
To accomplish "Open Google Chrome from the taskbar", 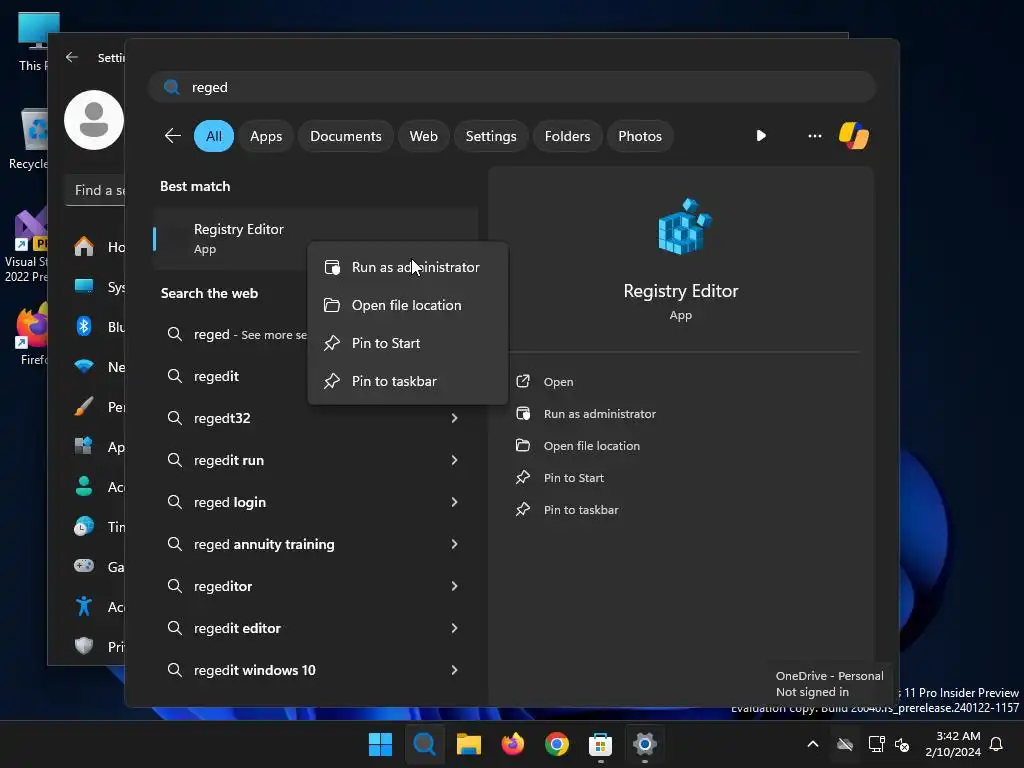I will (x=556, y=744).
